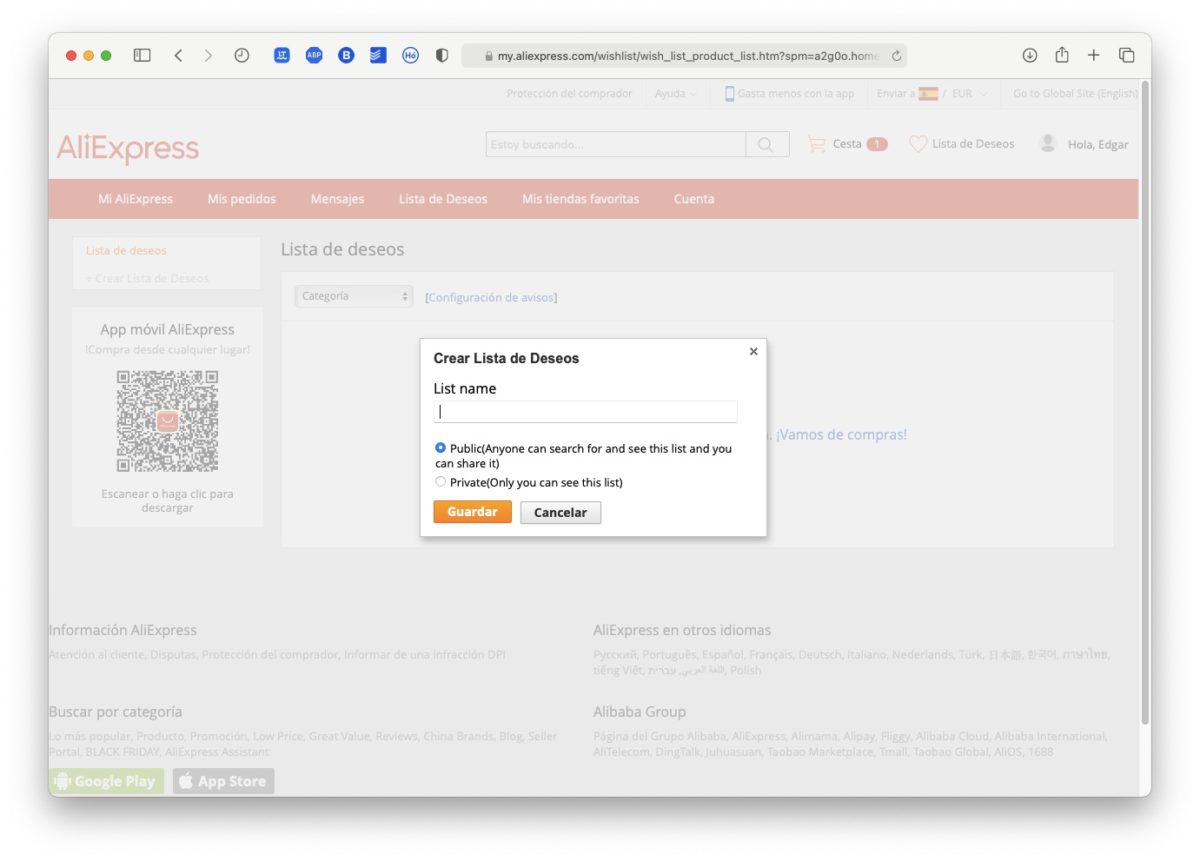1200x861 pixels.
Task: Click Go to Global Site (English)
Action: pyautogui.click(x=1075, y=94)
